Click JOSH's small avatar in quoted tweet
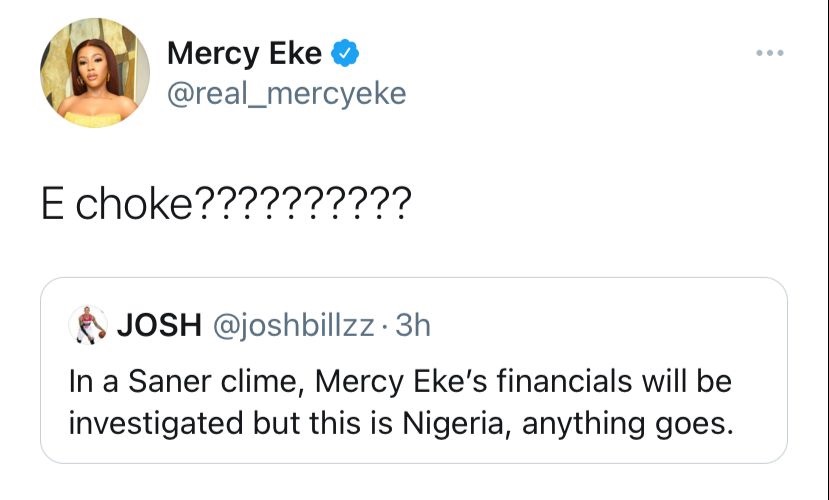 [x=89, y=325]
